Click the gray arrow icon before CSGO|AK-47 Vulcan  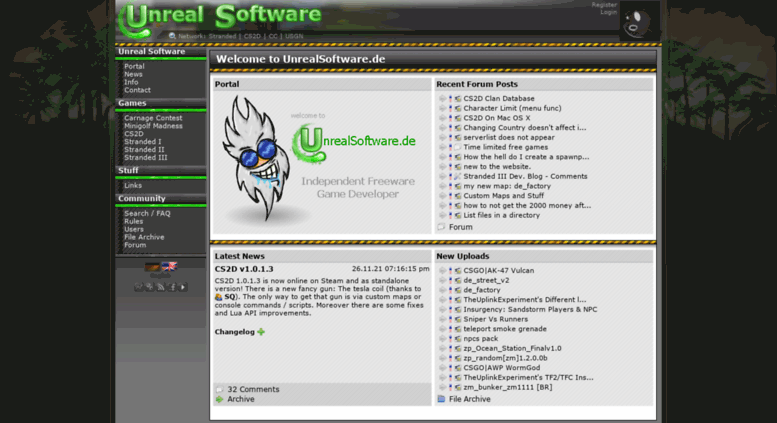[442, 270]
